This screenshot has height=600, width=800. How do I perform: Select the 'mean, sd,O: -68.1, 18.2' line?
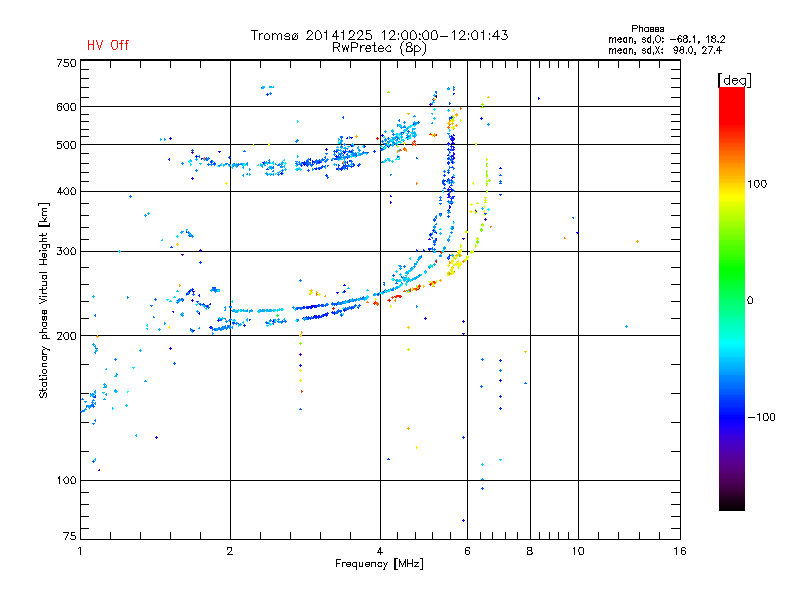coord(666,39)
